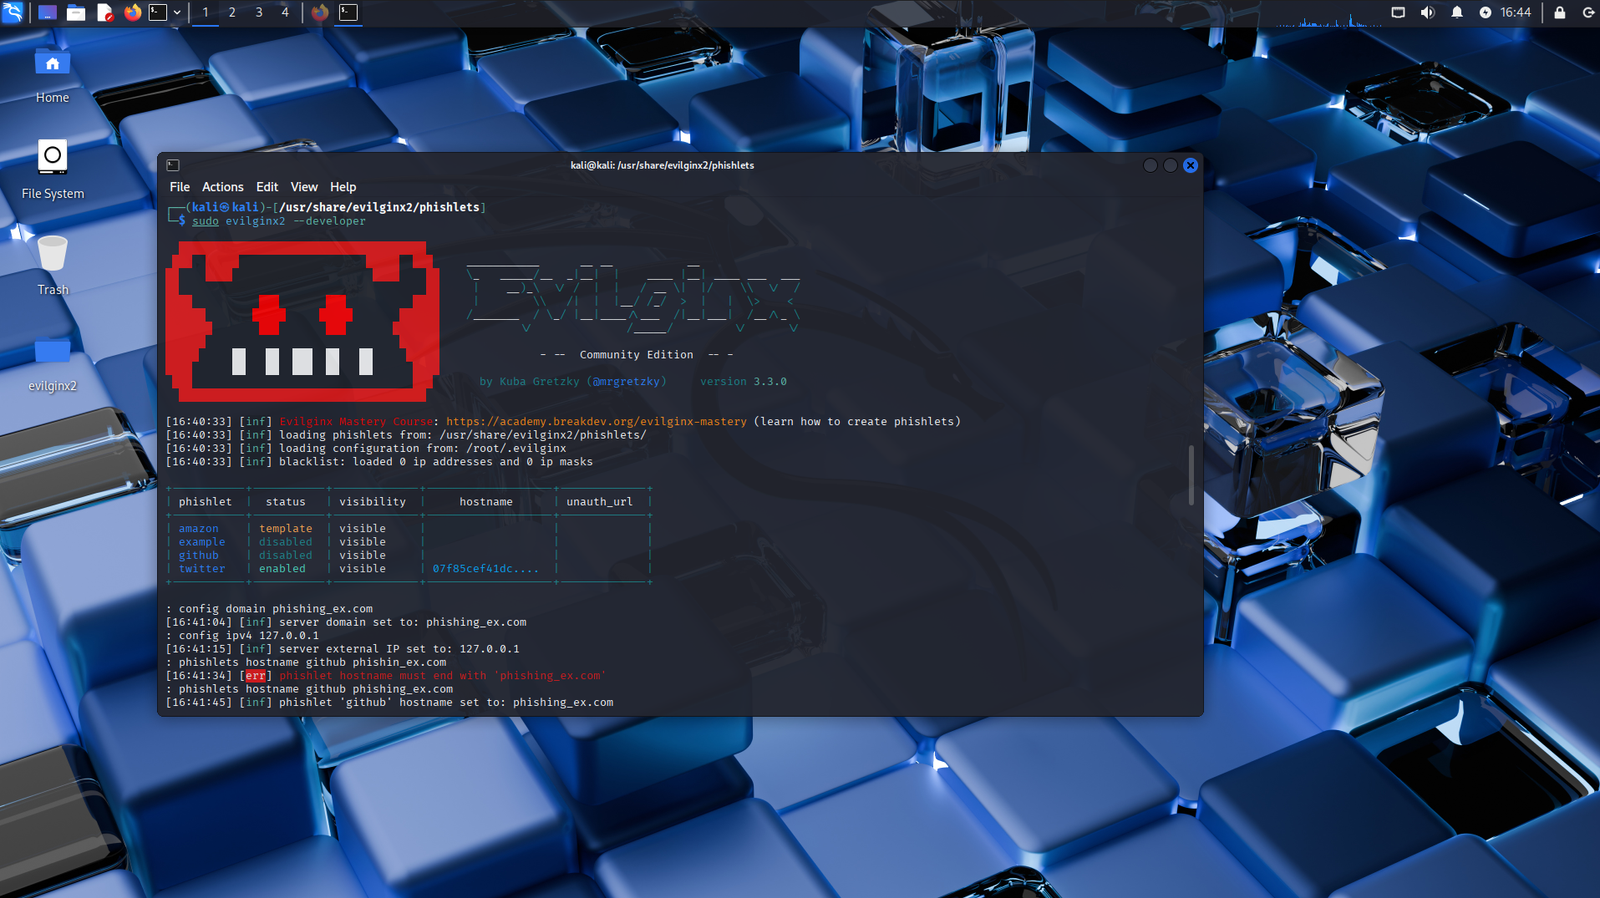Click the terminal vertical scrollbar handle
Screen dimensions: 1600x898
coord(1190,475)
